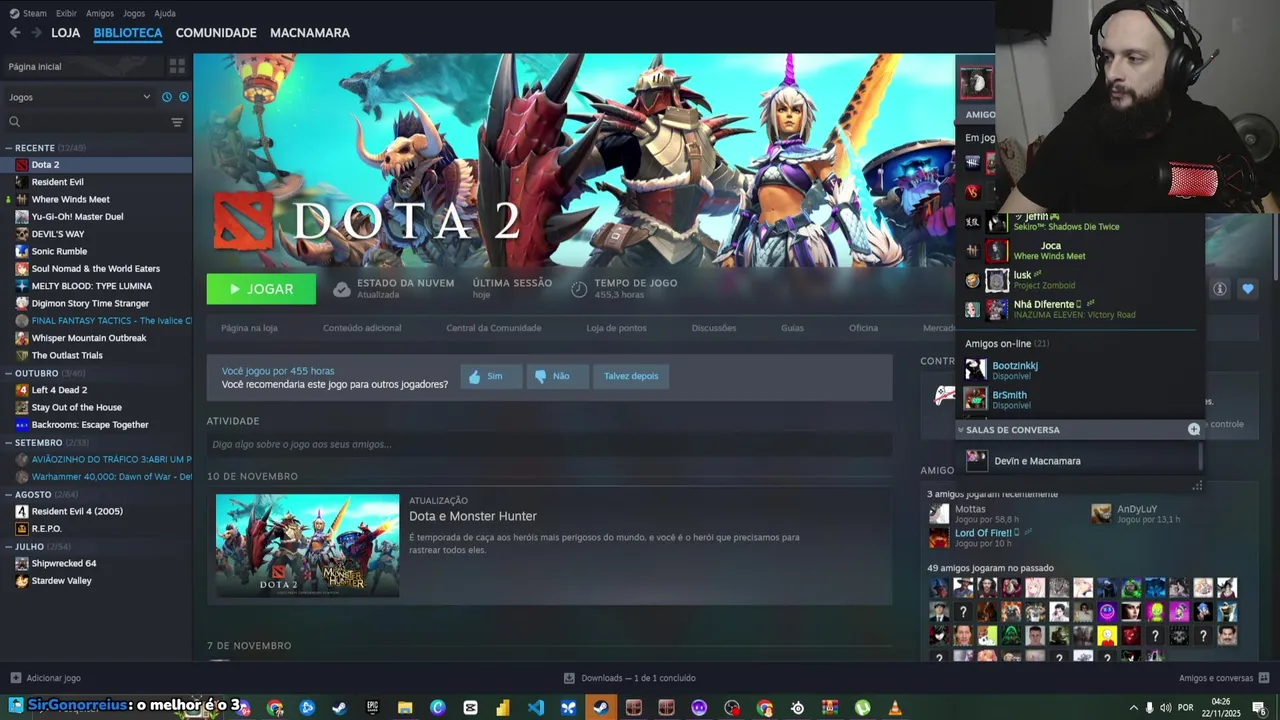This screenshot has height=720, width=1280.
Task: Click the Stardew Valley game icon
Action: tap(21, 580)
